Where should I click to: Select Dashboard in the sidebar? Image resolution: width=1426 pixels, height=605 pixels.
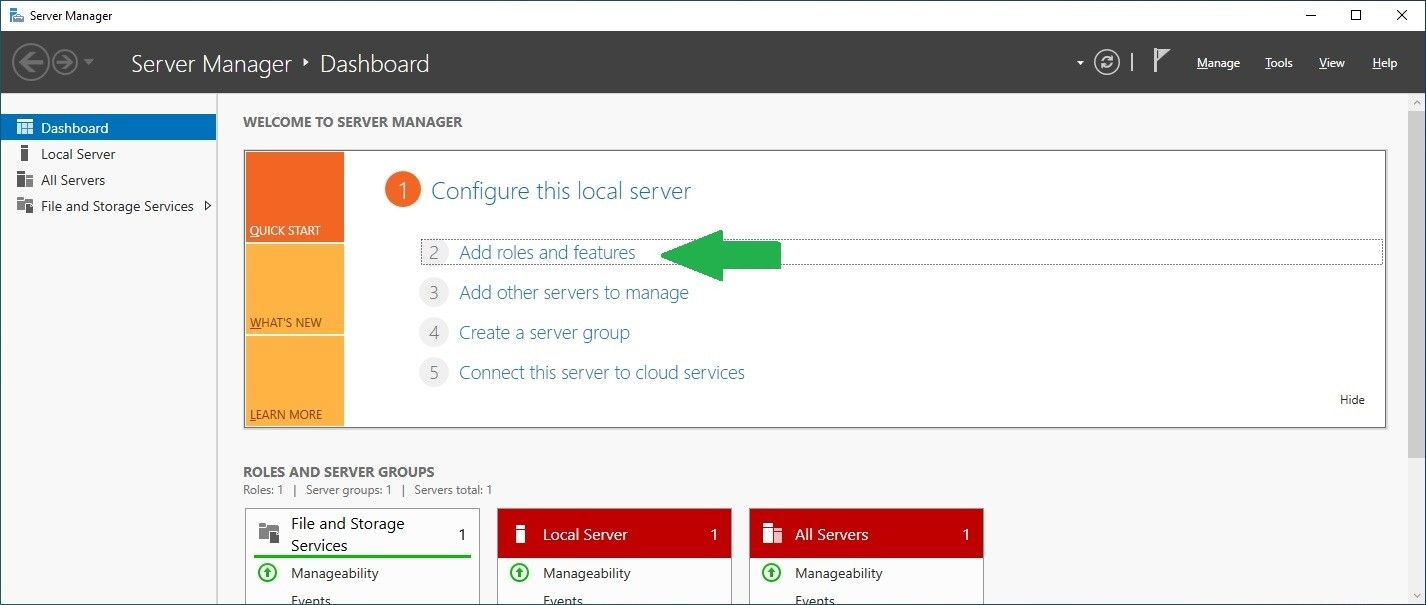pyautogui.click(x=108, y=128)
